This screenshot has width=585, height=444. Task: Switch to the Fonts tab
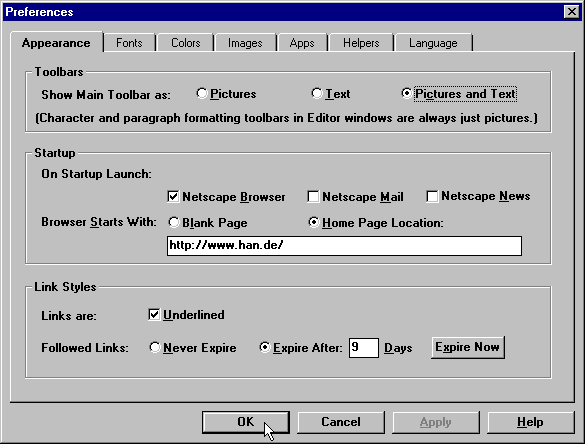[129, 43]
